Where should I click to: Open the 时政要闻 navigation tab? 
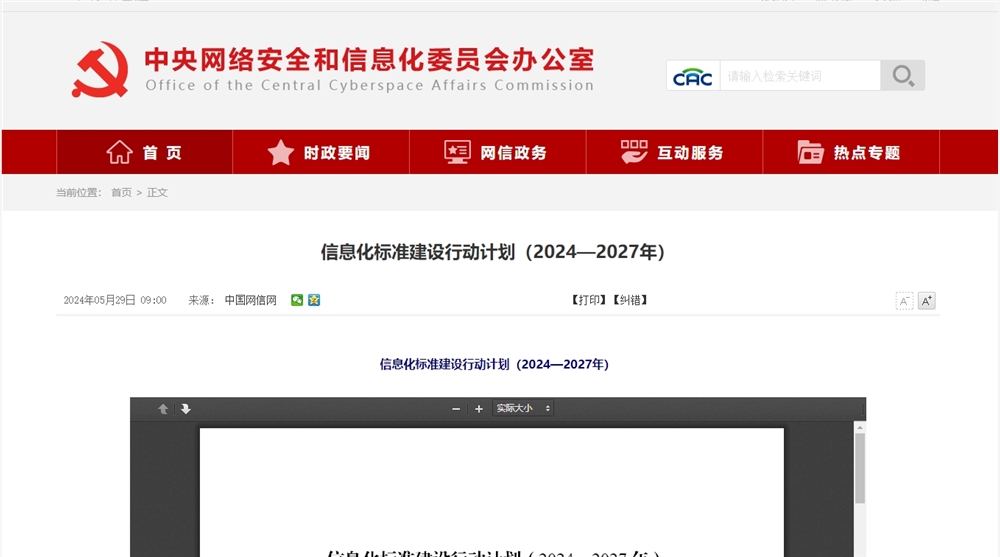pos(321,153)
